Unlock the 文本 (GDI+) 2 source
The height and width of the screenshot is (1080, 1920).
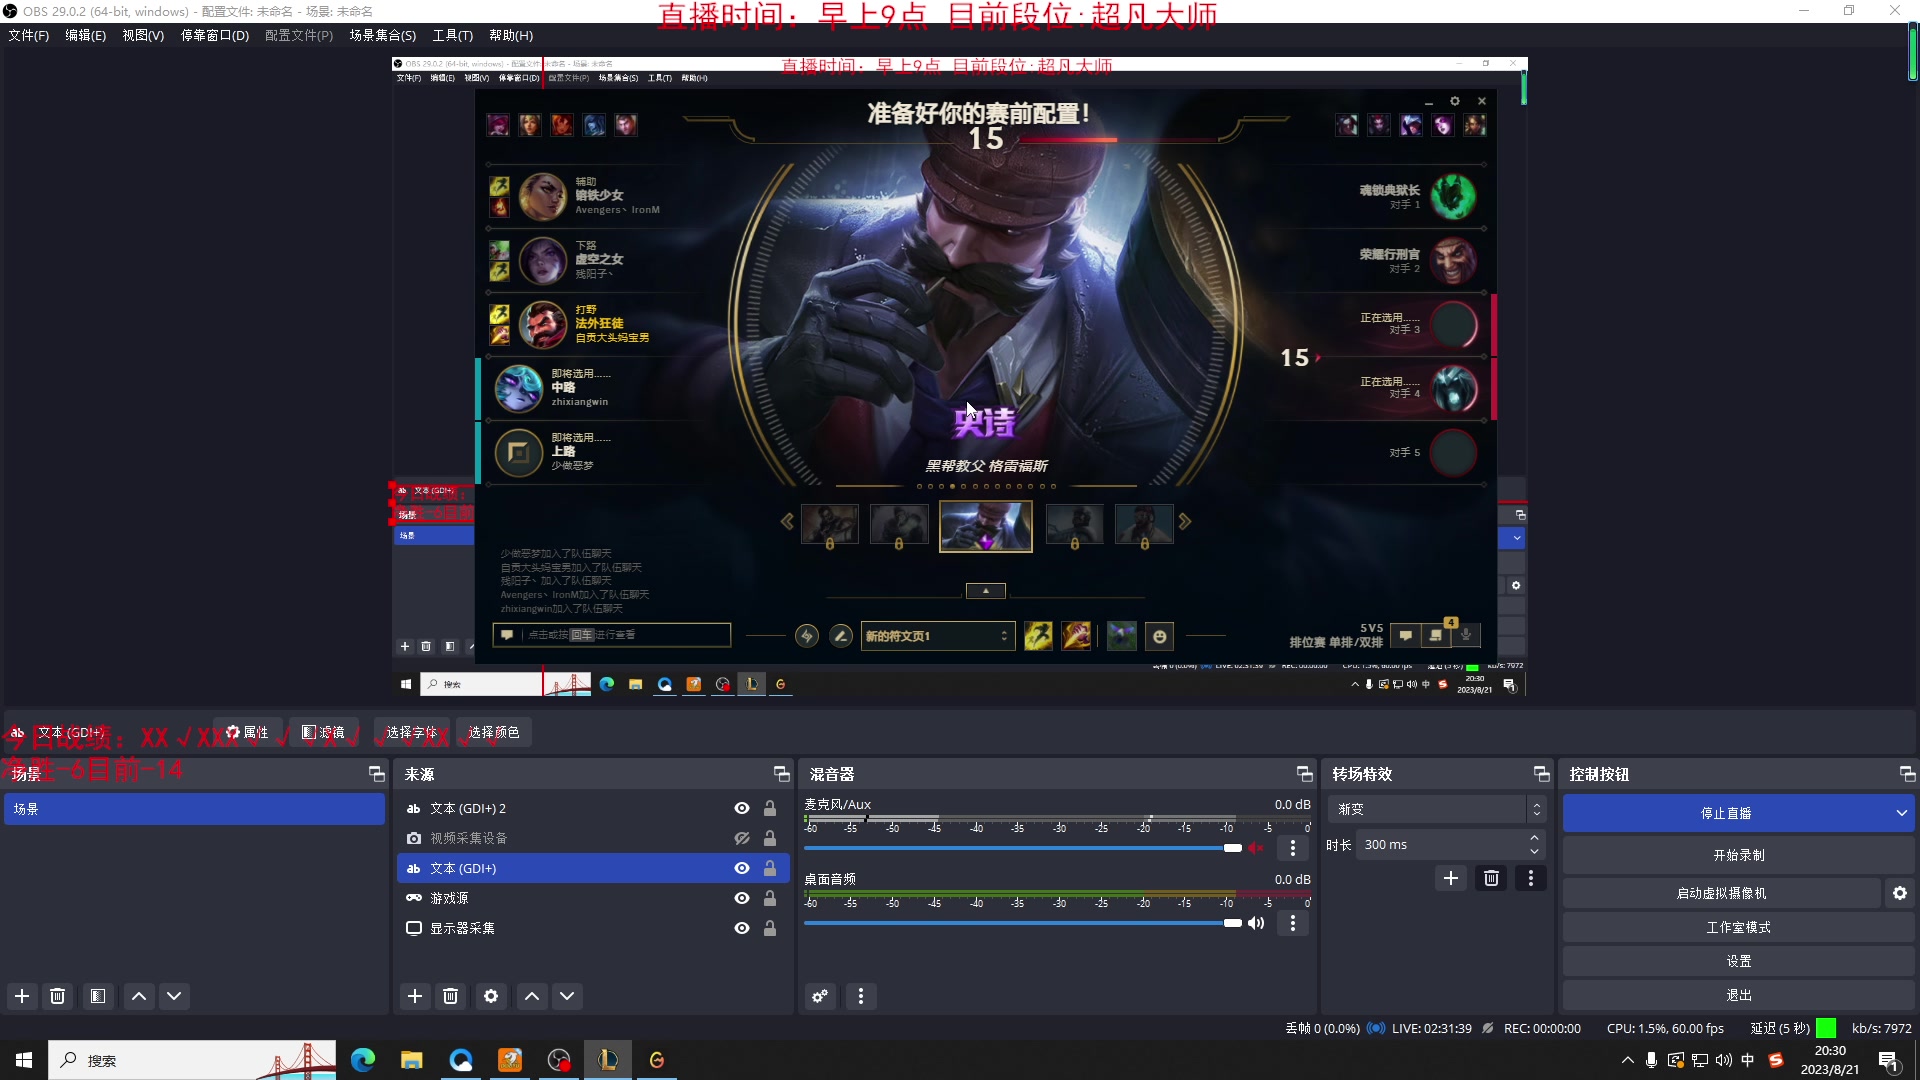pyautogui.click(x=770, y=808)
